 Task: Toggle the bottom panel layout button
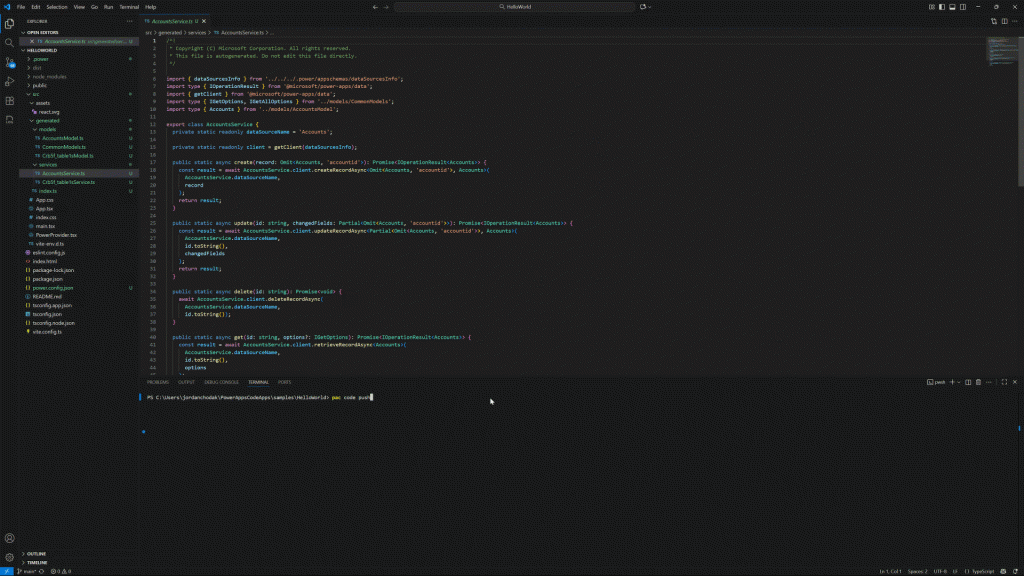click(x=951, y=6)
